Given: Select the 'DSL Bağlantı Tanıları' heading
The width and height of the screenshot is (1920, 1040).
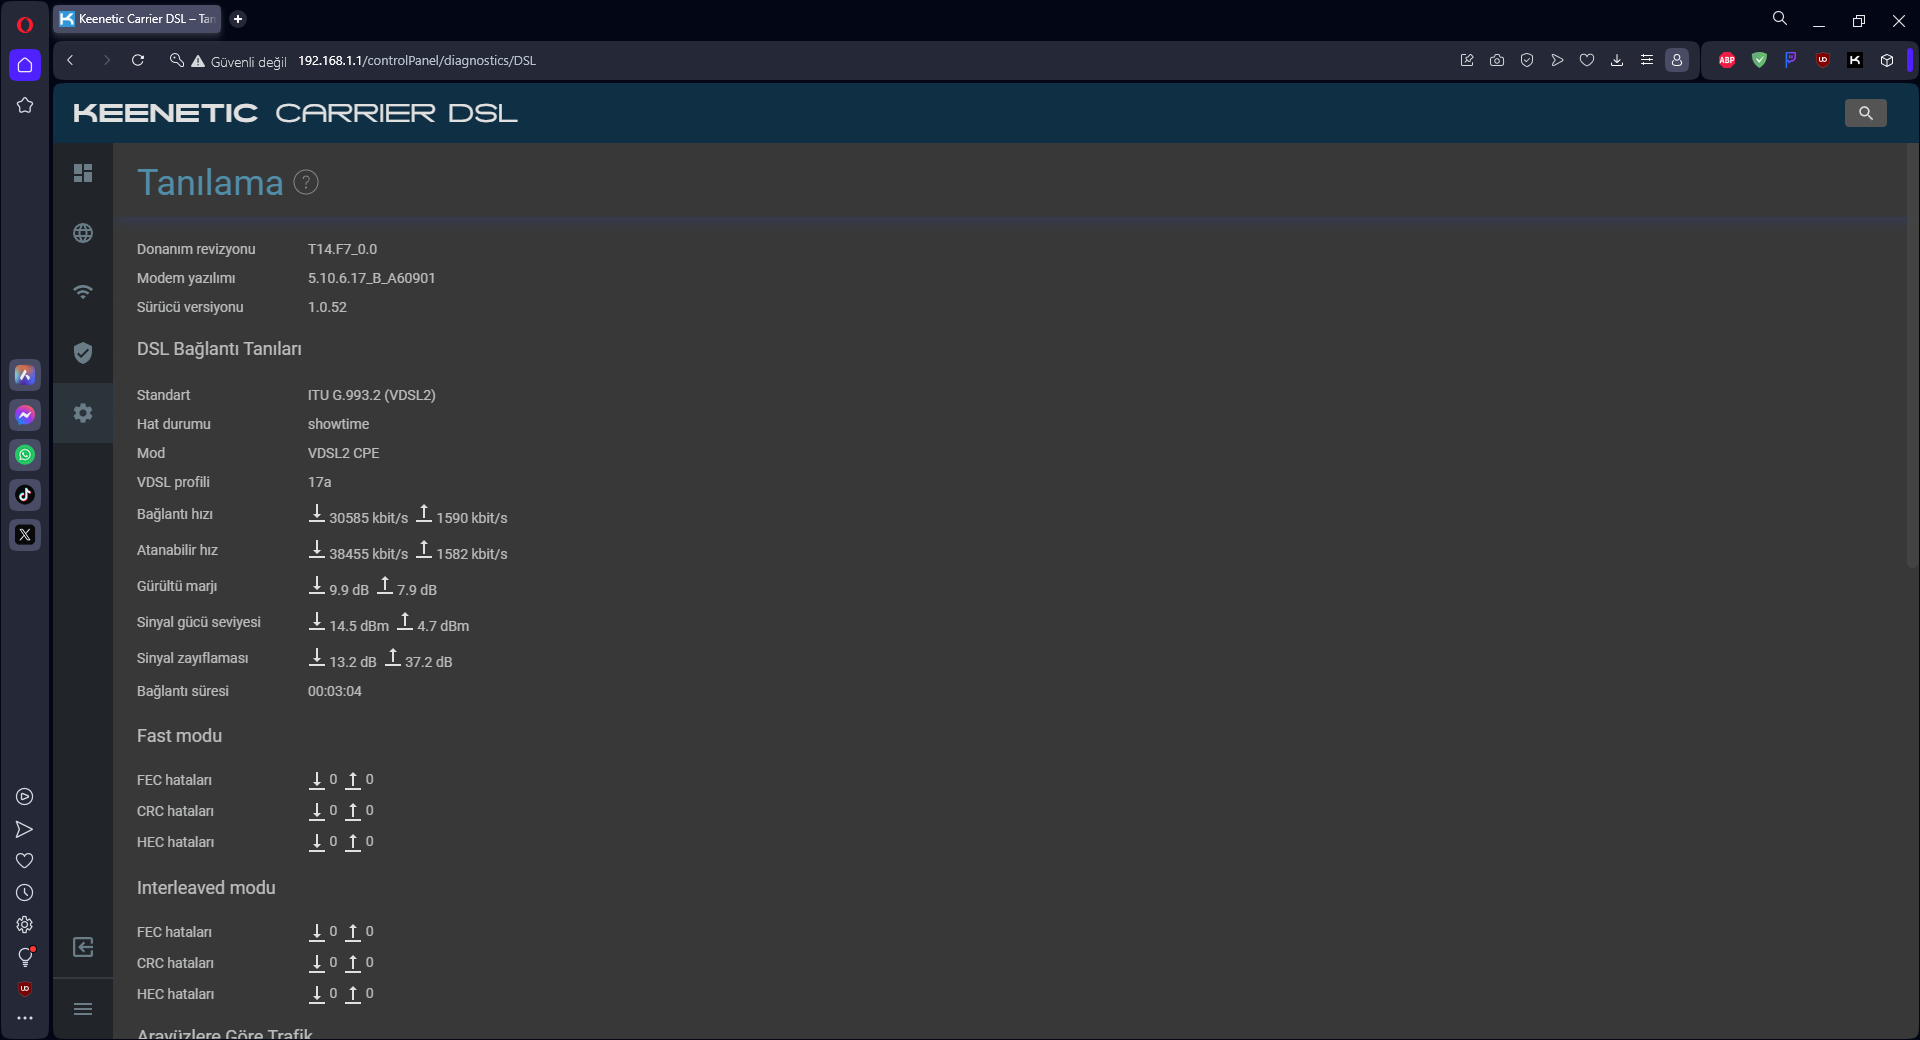Looking at the screenshot, I should click(219, 349).
